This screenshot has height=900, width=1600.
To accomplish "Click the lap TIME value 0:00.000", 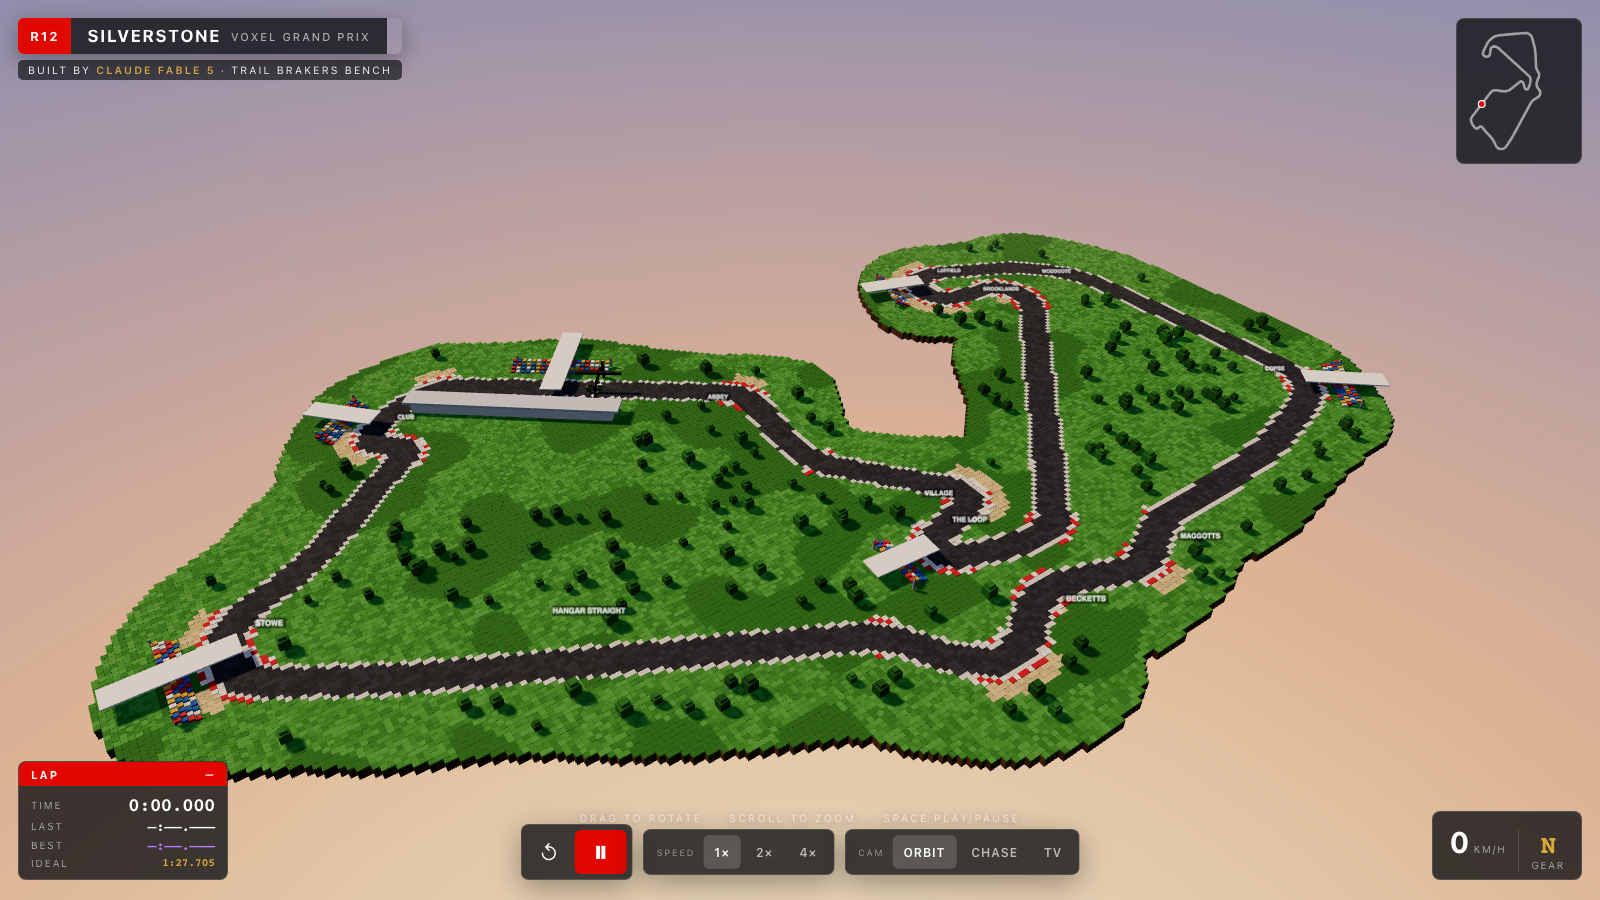I will point(172,805).
